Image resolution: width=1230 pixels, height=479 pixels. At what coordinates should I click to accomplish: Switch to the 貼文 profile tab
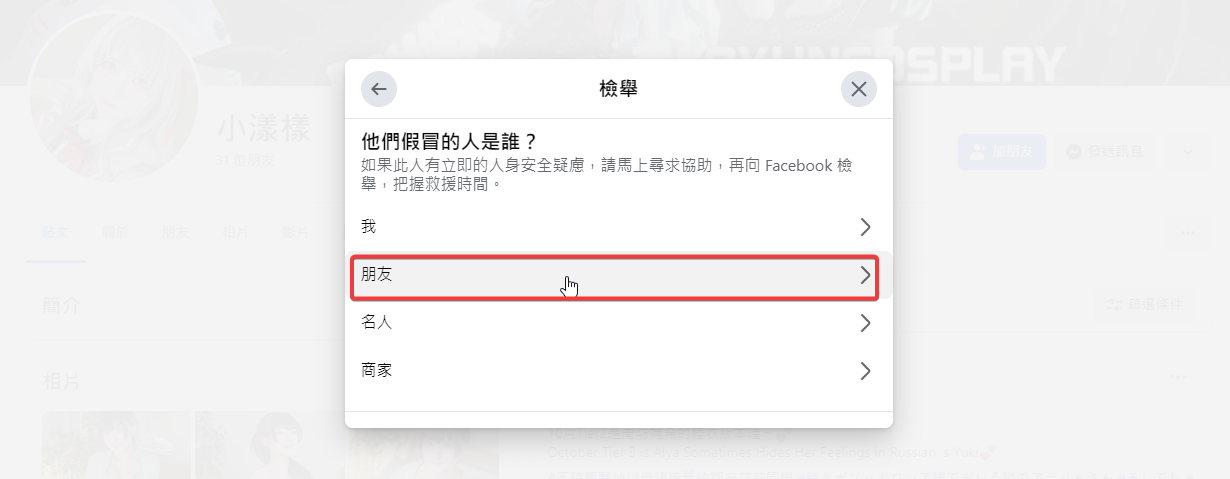56,233
